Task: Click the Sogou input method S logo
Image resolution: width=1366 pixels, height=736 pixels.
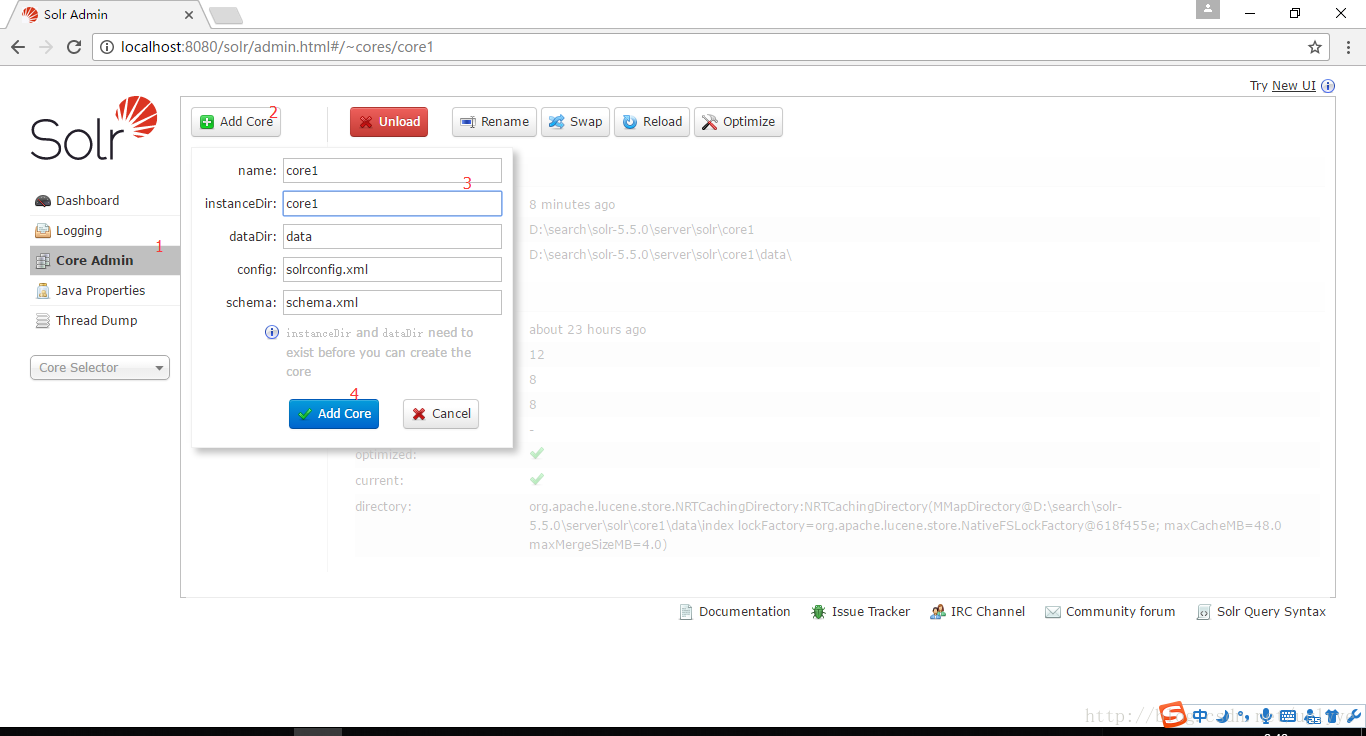Action: pyautogui.click(x=1173, y=714)
